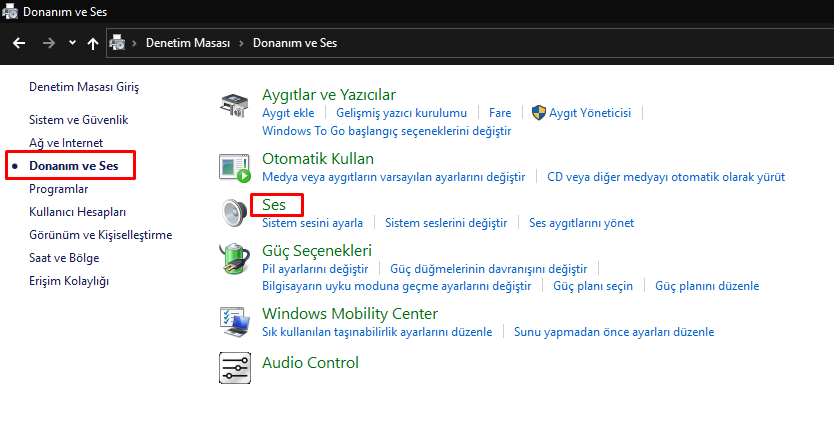Open Ağ ve Internet category
Image resolution: width=834 pixels, height=431 pixels.
[x=66, y=143]
